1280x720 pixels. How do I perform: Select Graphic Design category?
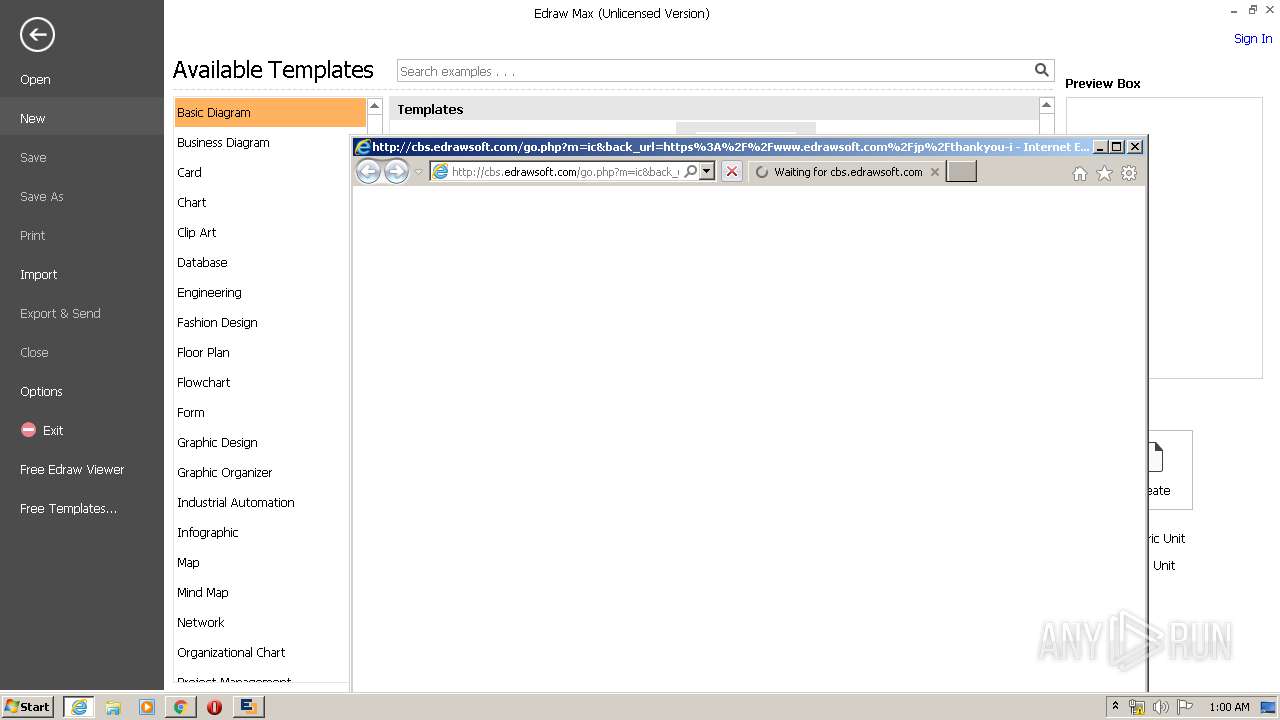pos(262,443)
